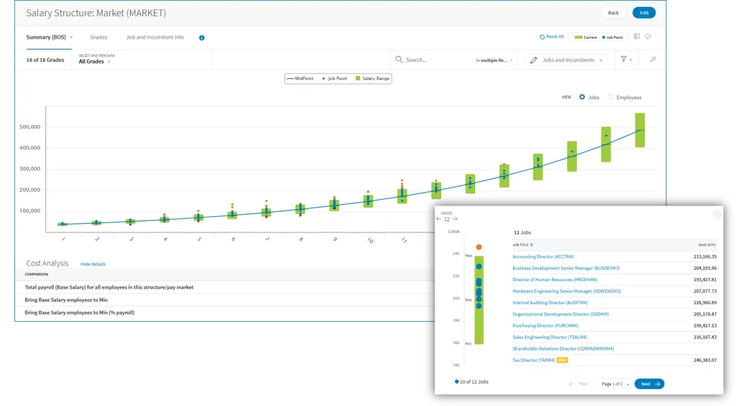Click the Next page button
750x406 pixels.
click(x=649, y=384)
